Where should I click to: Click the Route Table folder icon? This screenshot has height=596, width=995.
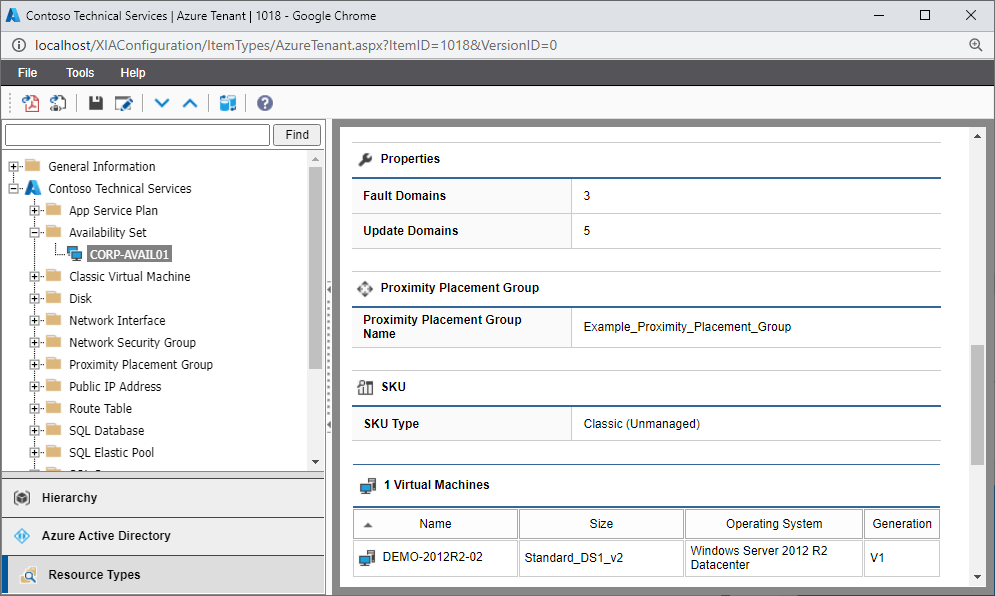[53, 407]
